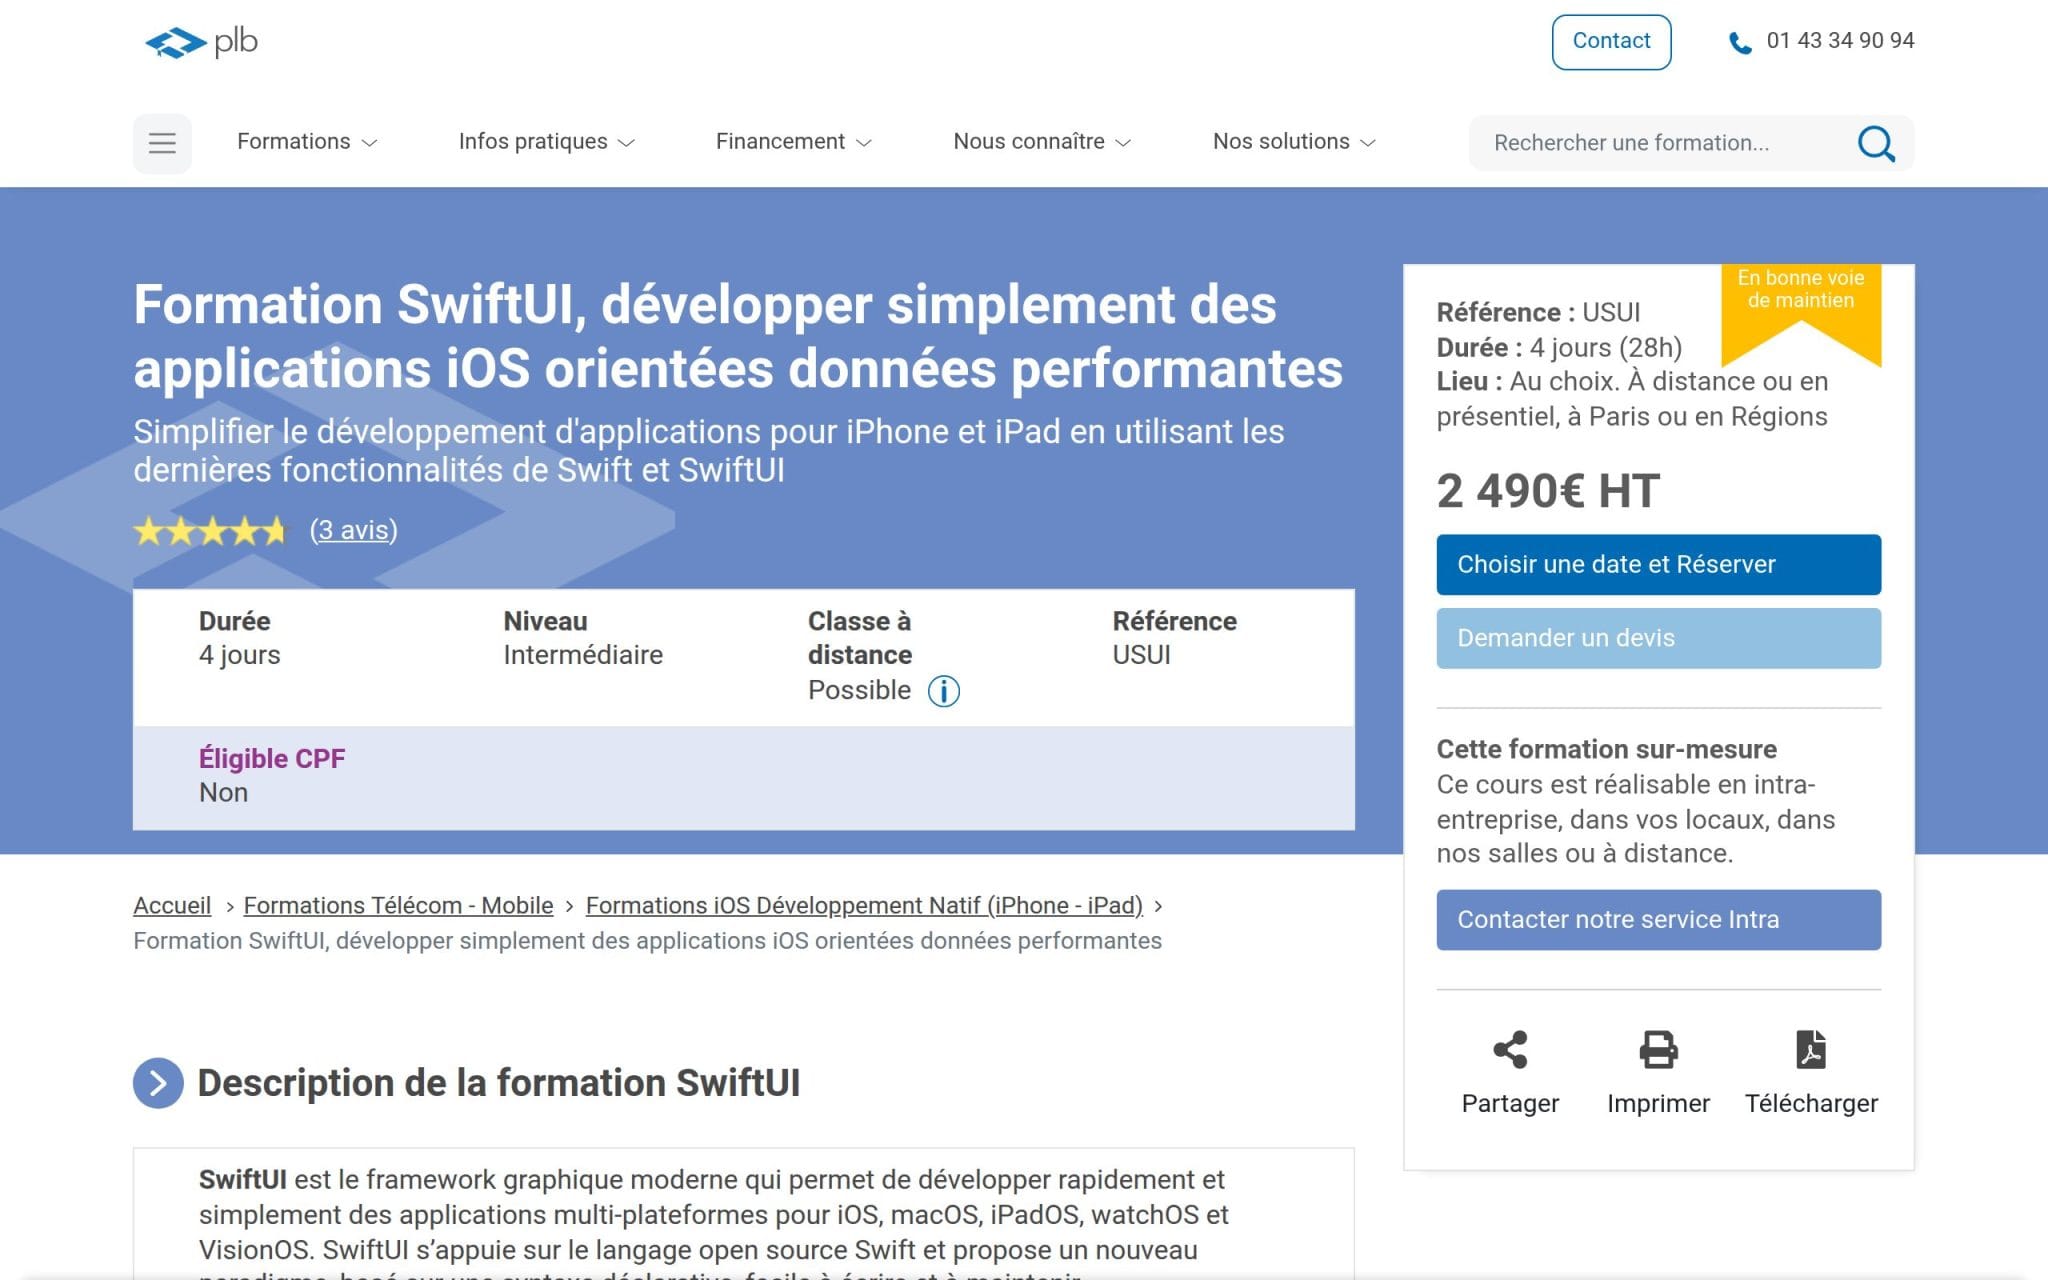Click the Éligible CPF label
This screenshot has height=1280, width=2048.
(272, 759)
